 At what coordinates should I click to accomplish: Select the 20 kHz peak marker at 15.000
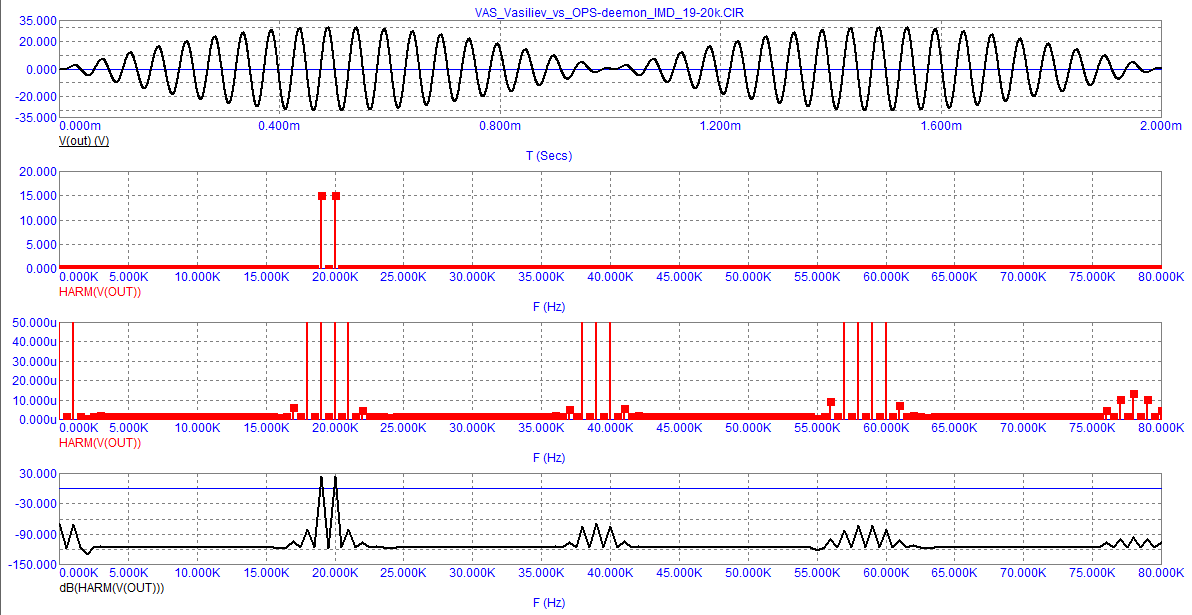pos(335,196)
